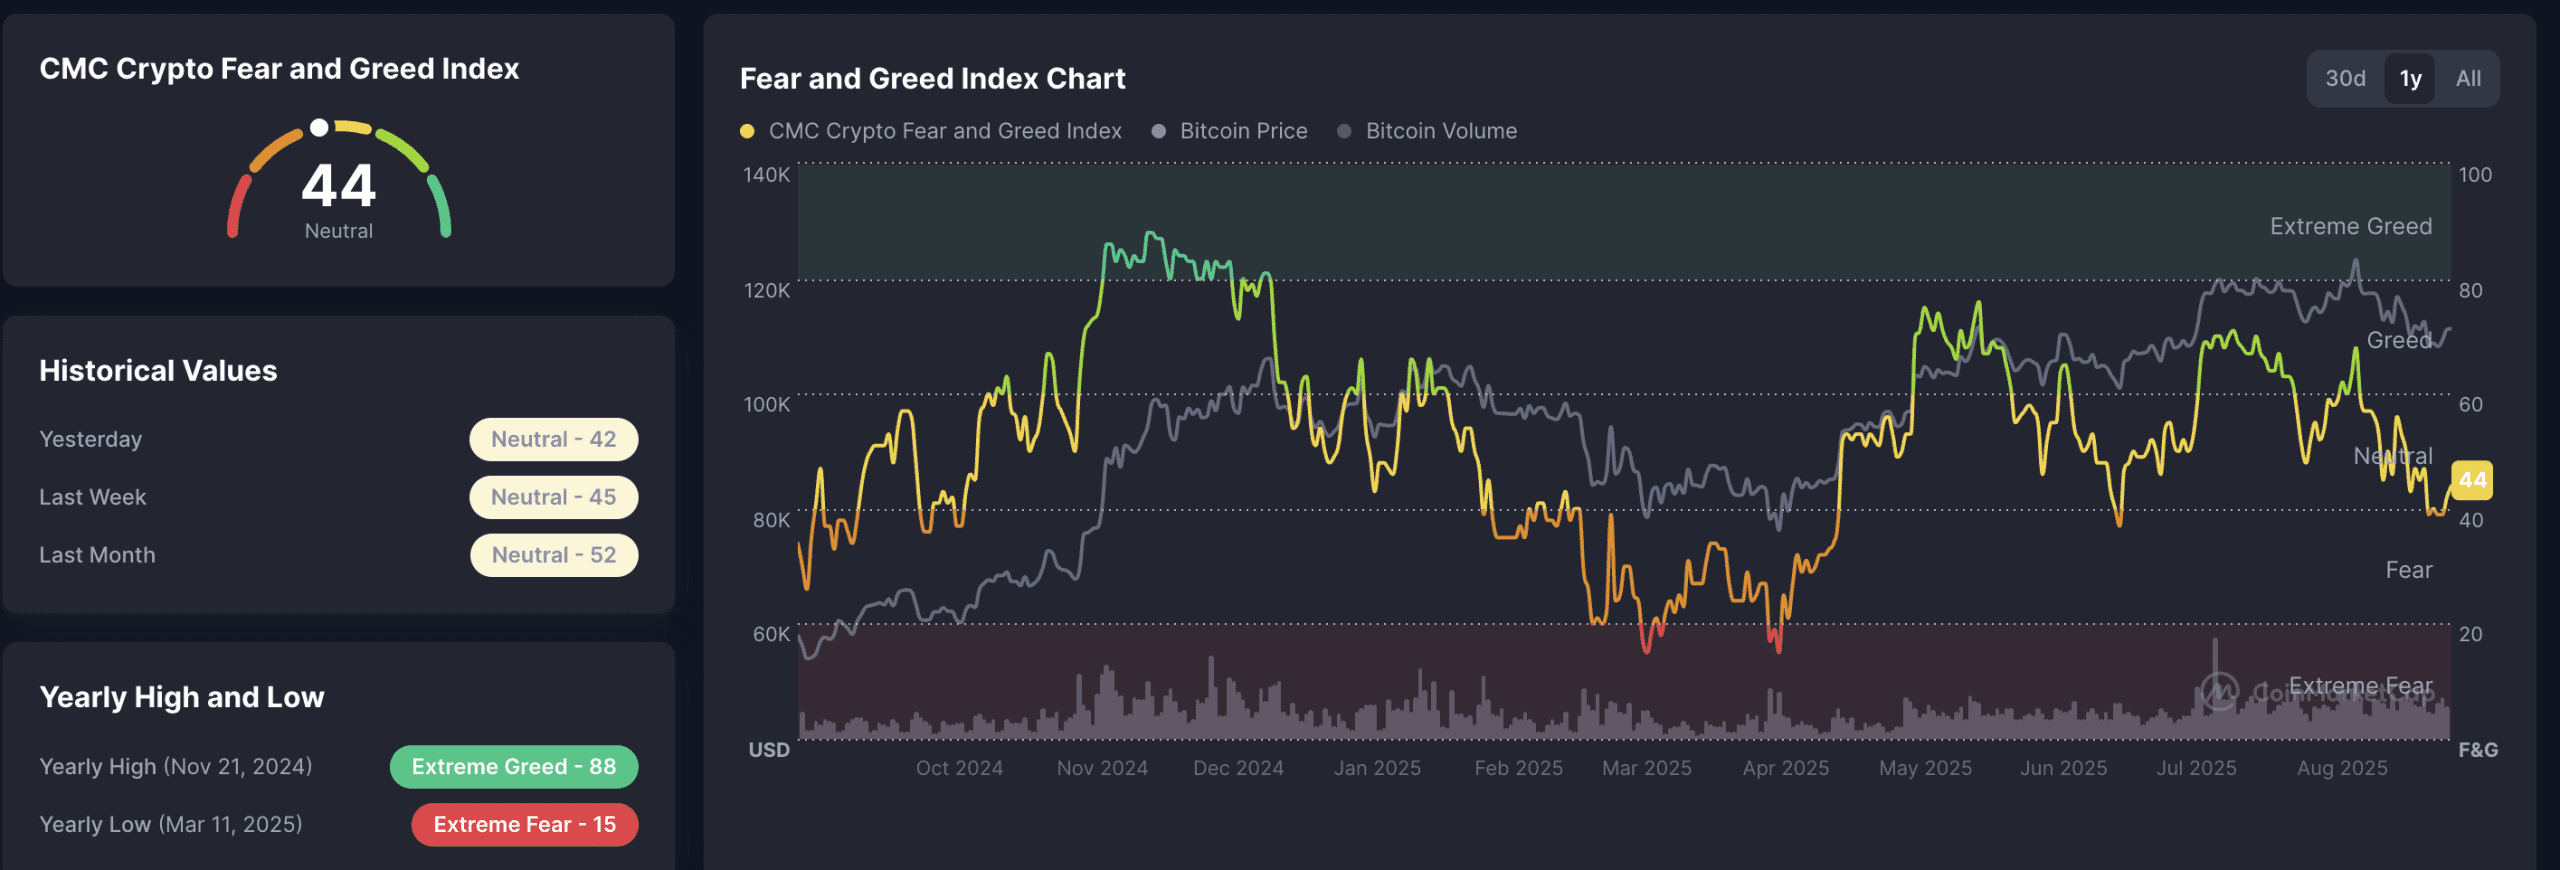
Task: Click the Neutral - 45 last week badge
Action: [x=554, y=497]
